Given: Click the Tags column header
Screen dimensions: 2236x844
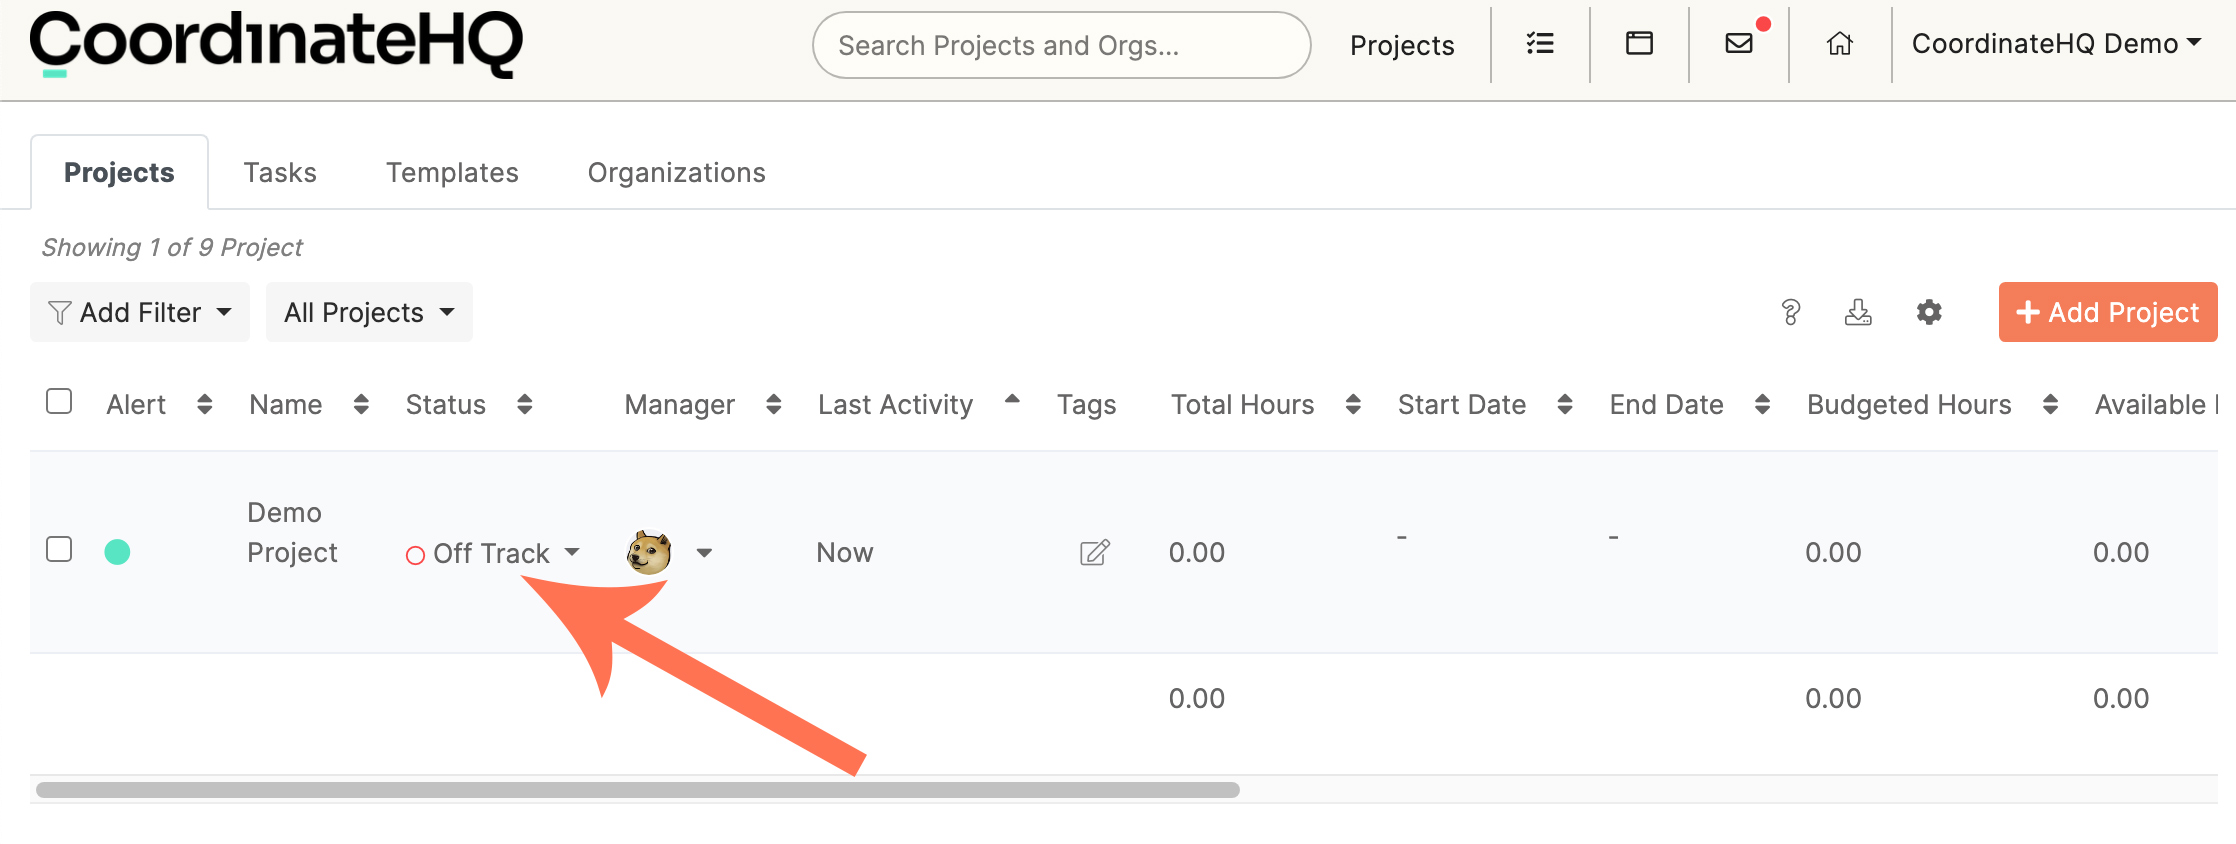Looking at the screenshot, I should tap(1086, 404).
